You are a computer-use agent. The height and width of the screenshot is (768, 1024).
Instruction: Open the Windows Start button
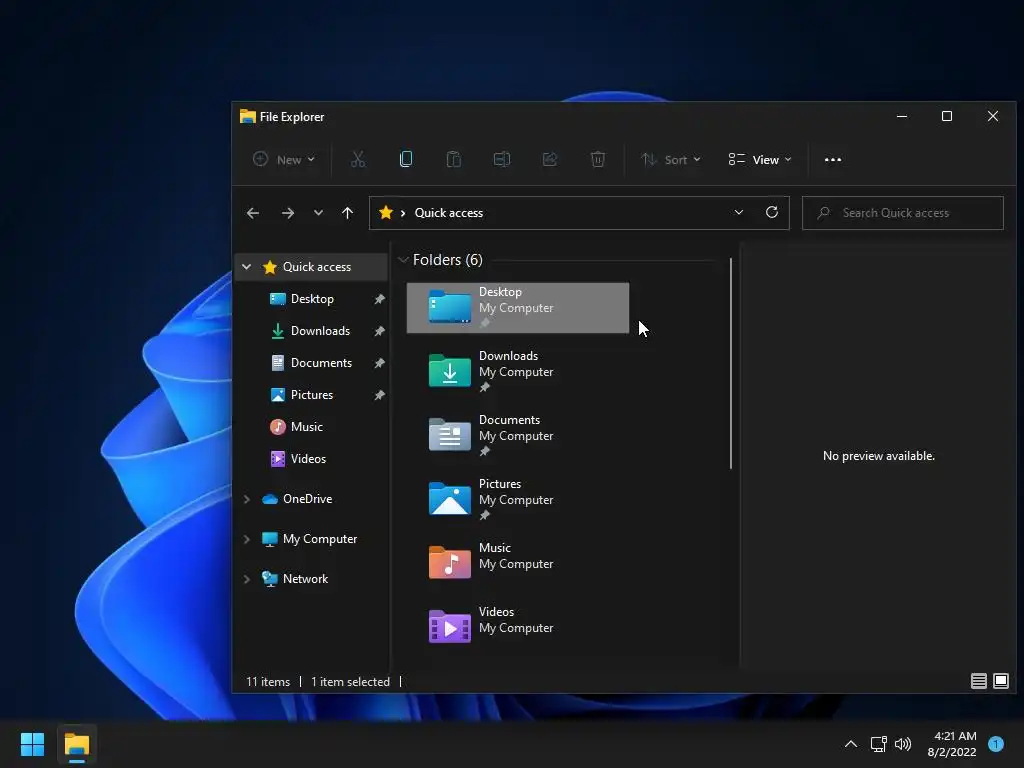[x=32, y=744]
